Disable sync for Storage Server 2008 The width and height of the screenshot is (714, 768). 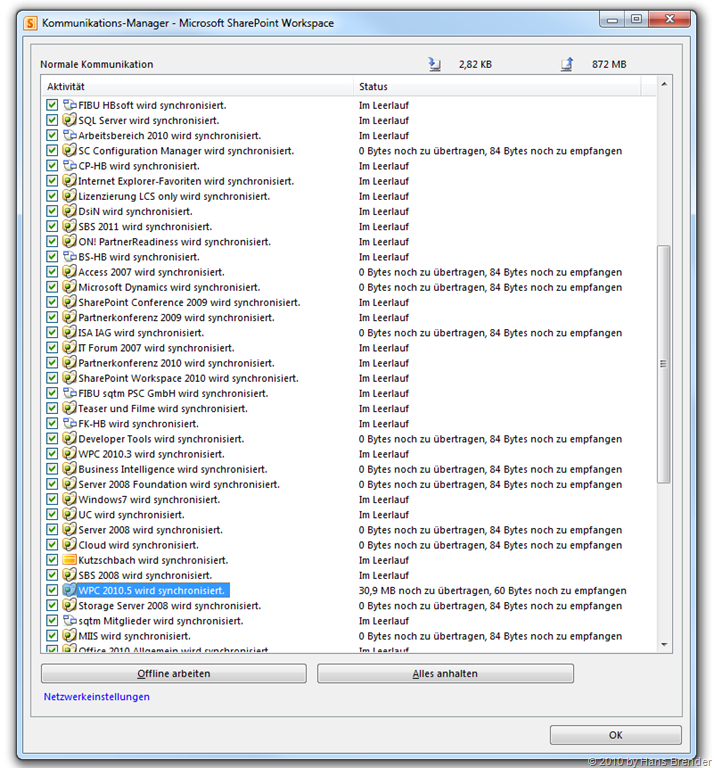tap(52, 605)
